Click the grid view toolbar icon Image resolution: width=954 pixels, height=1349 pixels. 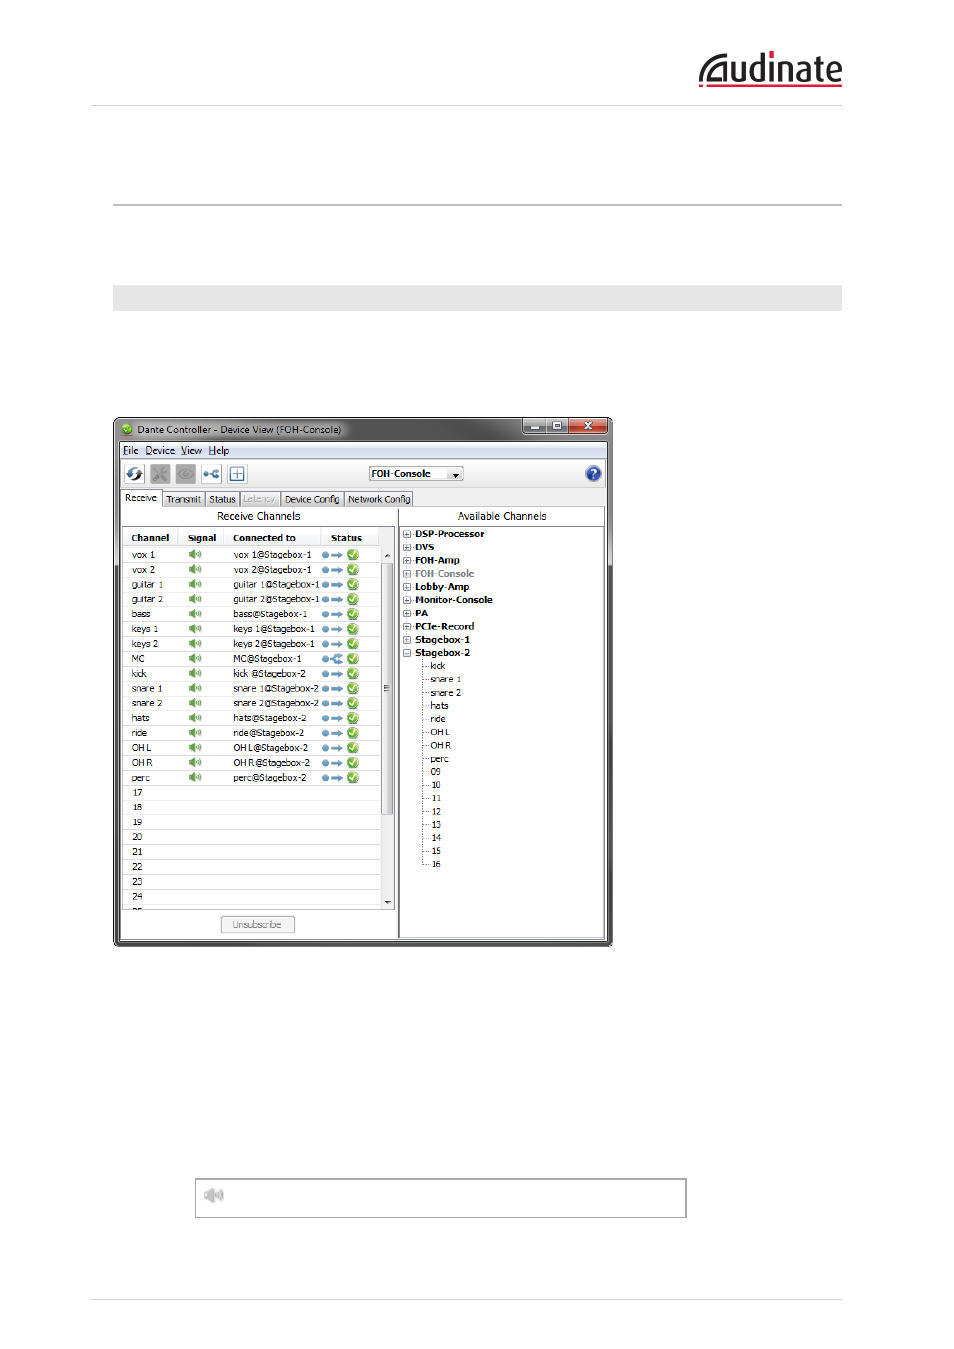click(x=237, y=474)
